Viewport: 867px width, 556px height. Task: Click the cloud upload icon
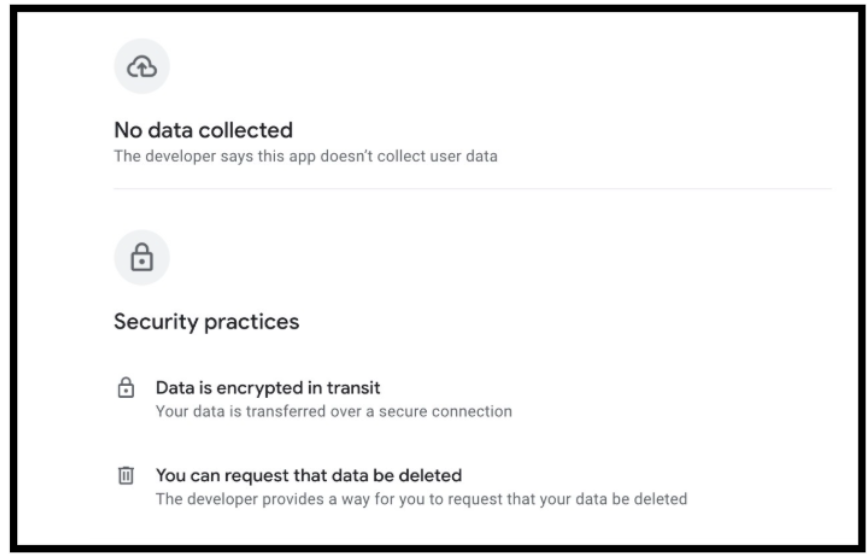pyautogui.click(x=141, y=67)
